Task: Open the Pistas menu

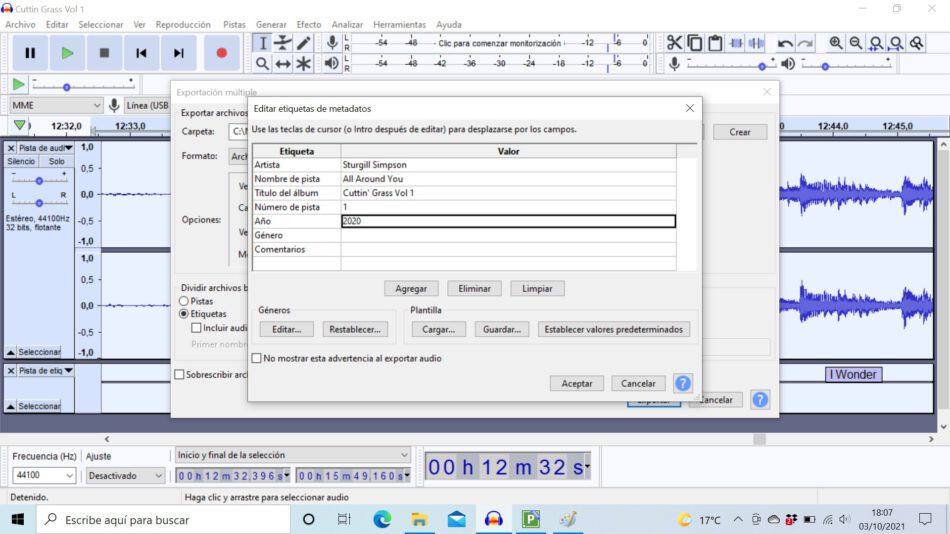Action: [234, 24]
